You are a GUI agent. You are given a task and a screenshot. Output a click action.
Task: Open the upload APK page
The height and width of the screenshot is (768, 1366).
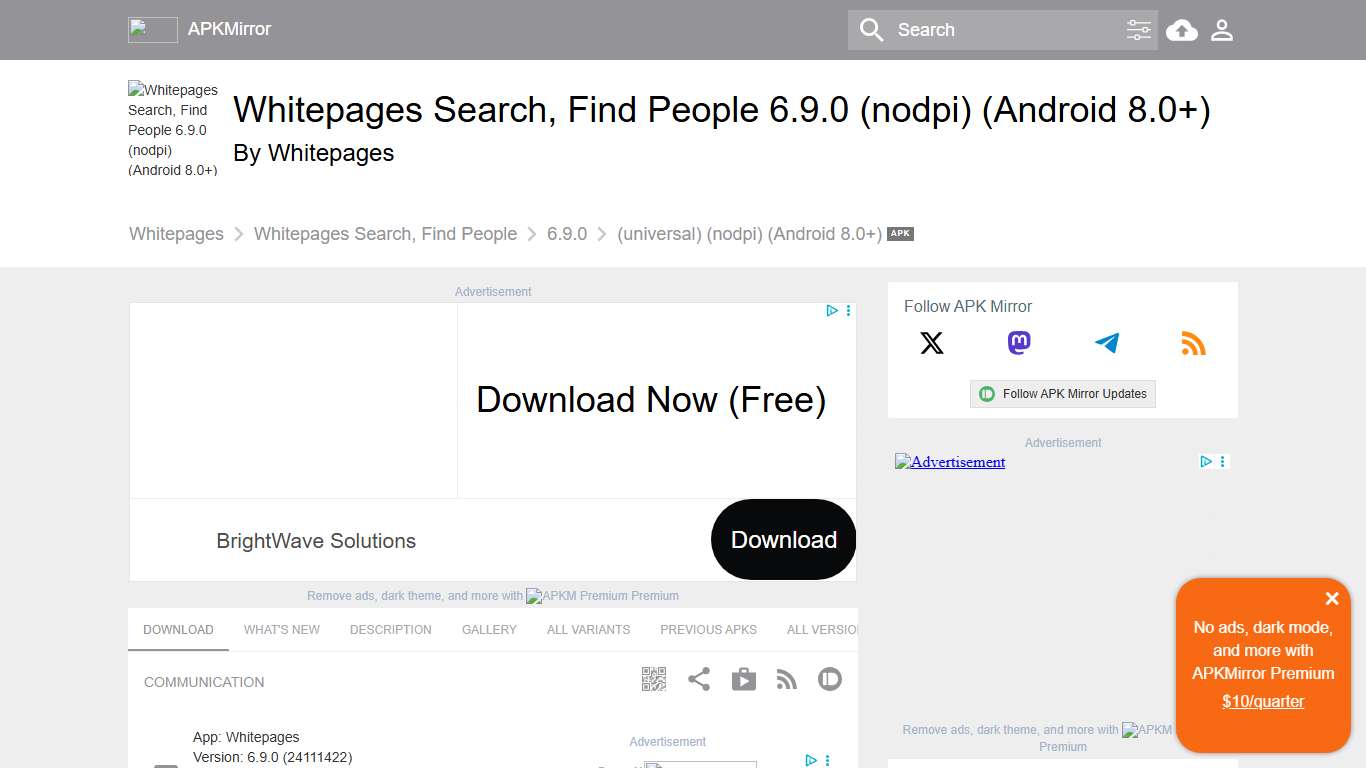click(x=1181, y=30)
